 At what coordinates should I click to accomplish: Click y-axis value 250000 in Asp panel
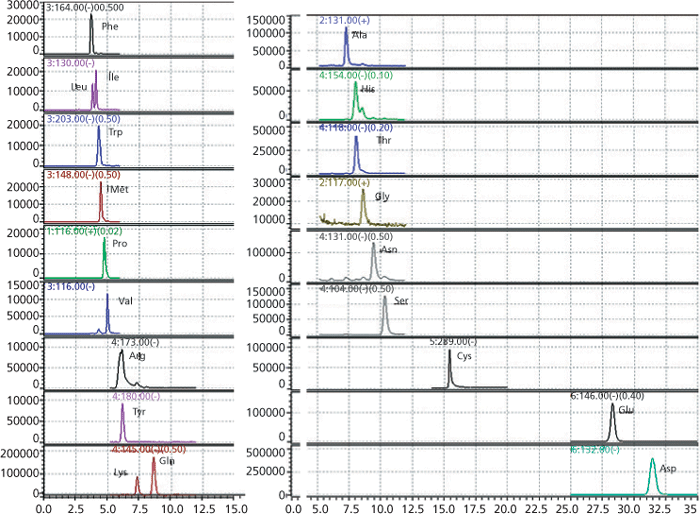266,471
